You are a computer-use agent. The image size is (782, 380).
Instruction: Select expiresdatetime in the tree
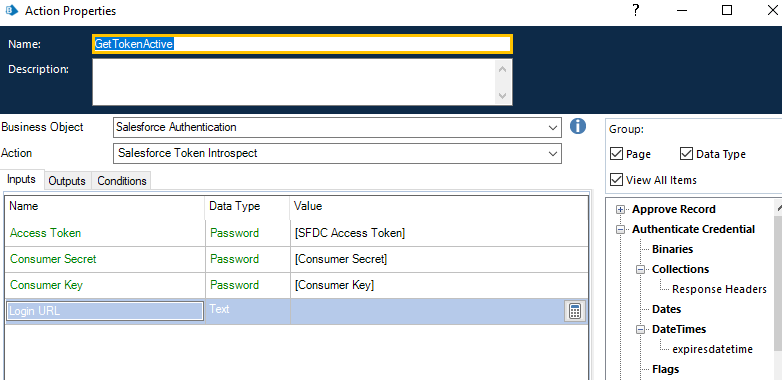click(712, 349)
